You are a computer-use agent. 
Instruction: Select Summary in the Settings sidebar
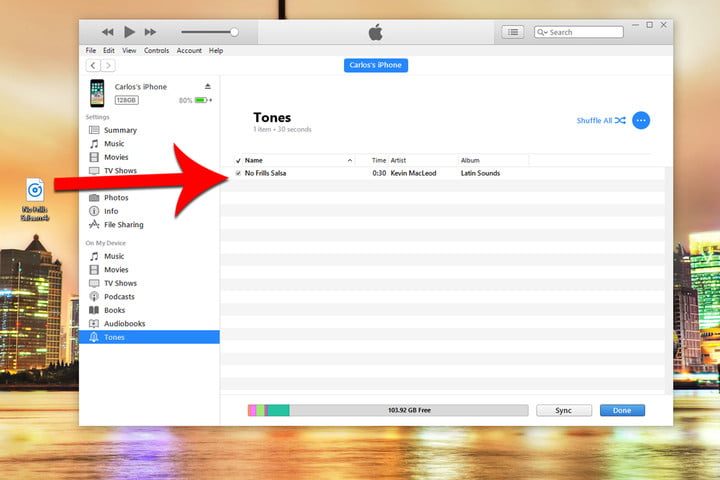(120, 130)
